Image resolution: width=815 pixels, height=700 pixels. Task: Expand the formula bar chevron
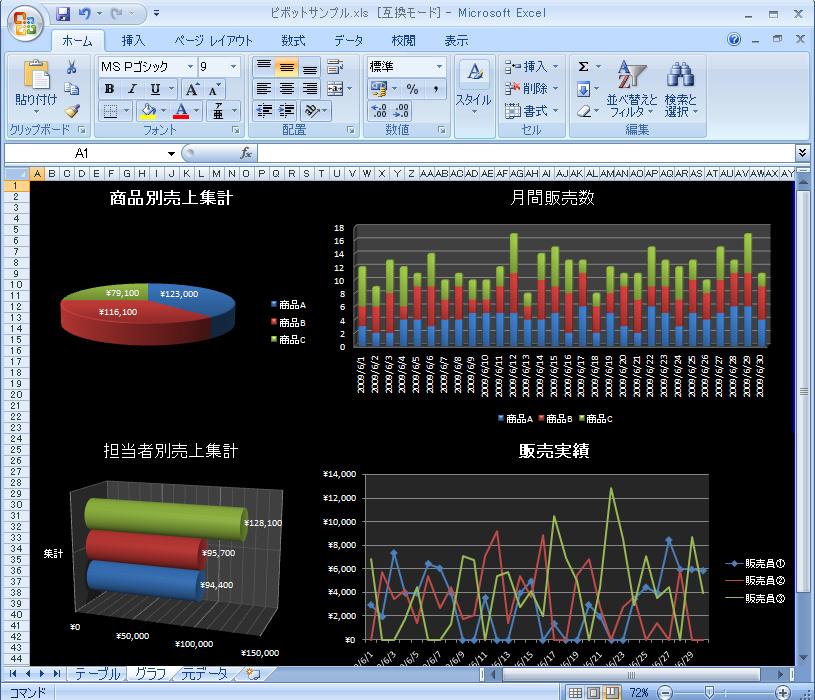(802, 152)
